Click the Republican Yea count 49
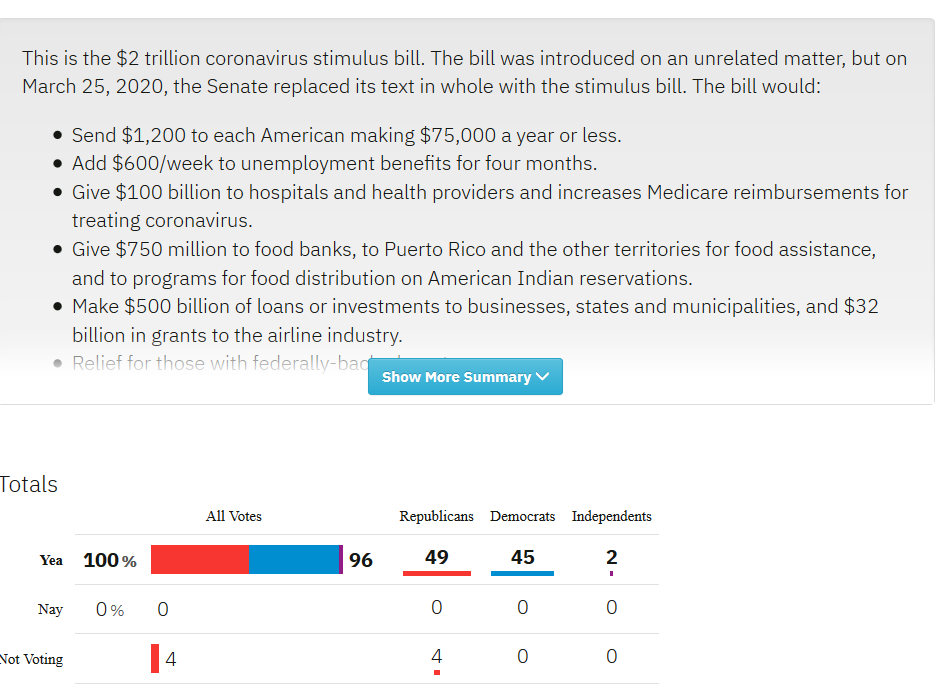Viewport: 940px width, 691px height. tap(436, 558)
